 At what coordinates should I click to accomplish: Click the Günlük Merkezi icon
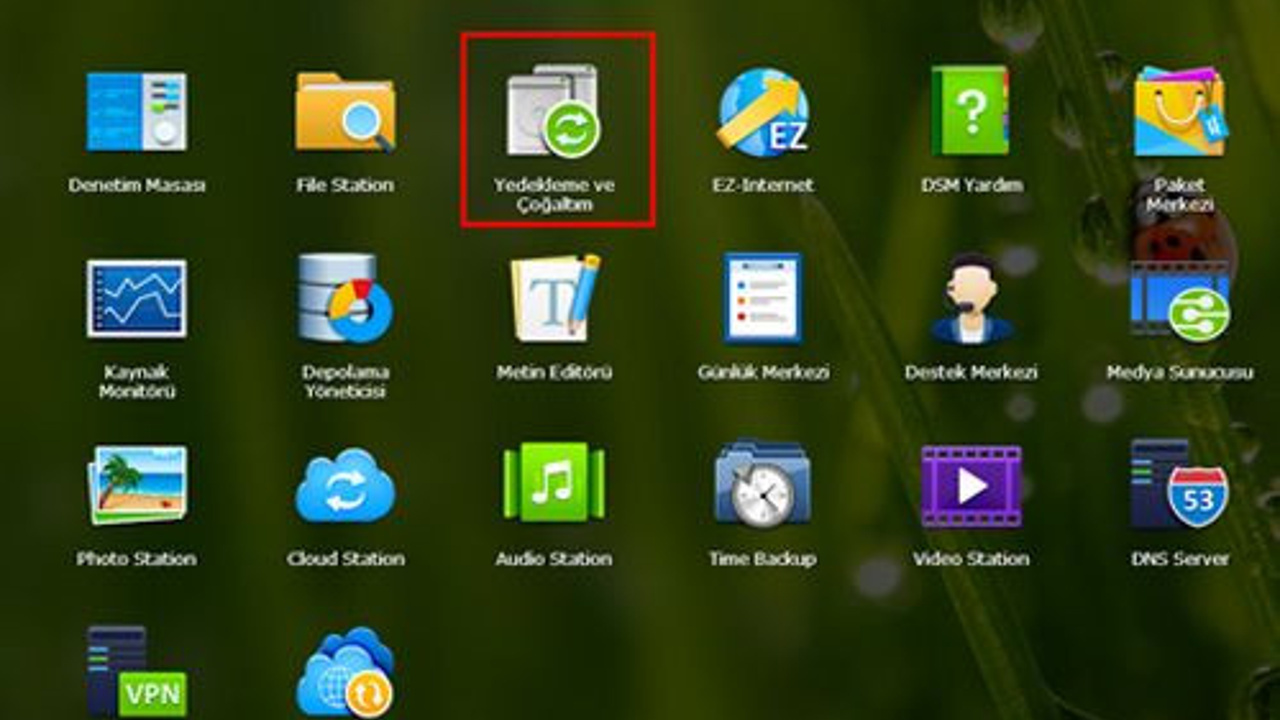coord(763,299)
